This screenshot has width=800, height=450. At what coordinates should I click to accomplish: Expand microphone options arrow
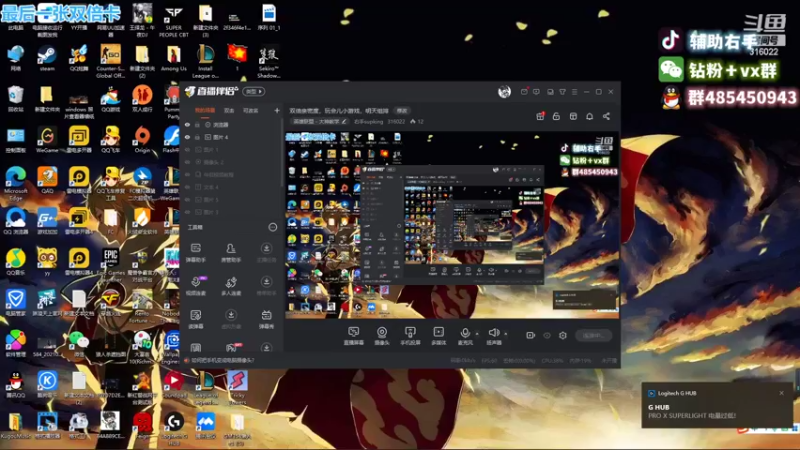477,334
